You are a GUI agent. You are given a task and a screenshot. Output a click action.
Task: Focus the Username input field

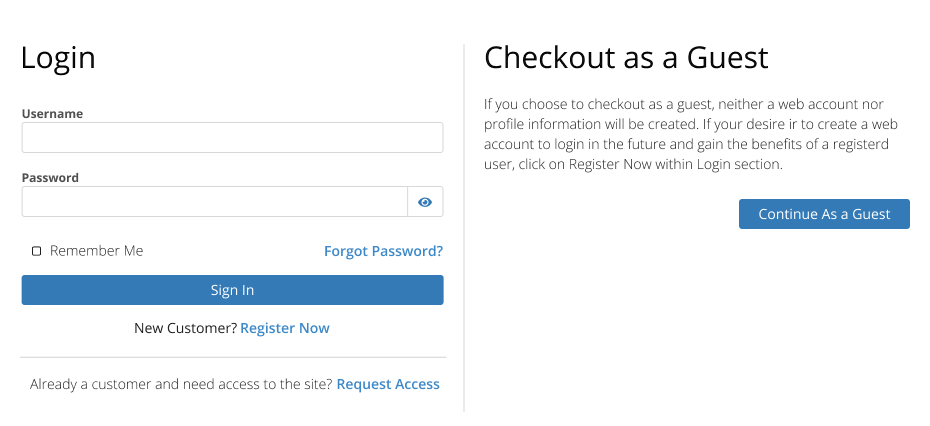click(x=232, y=138)
